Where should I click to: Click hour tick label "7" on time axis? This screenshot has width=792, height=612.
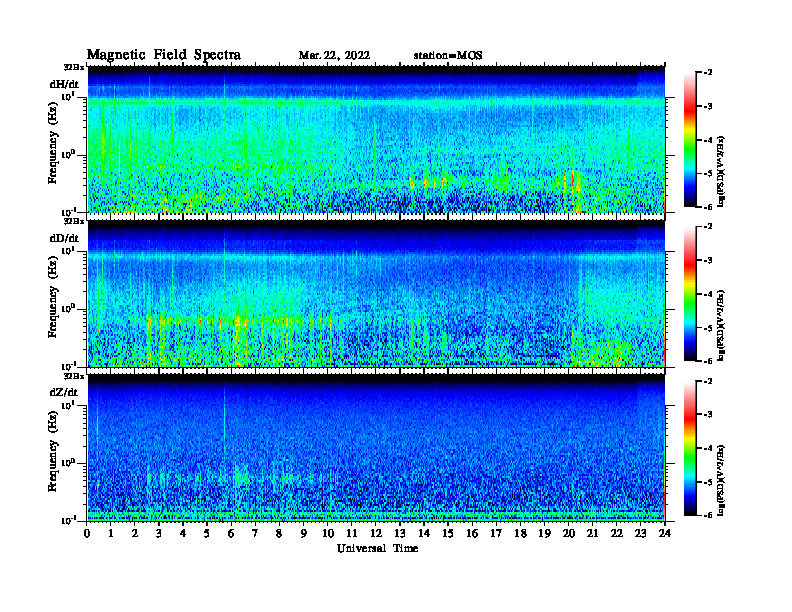pos(255,533)
